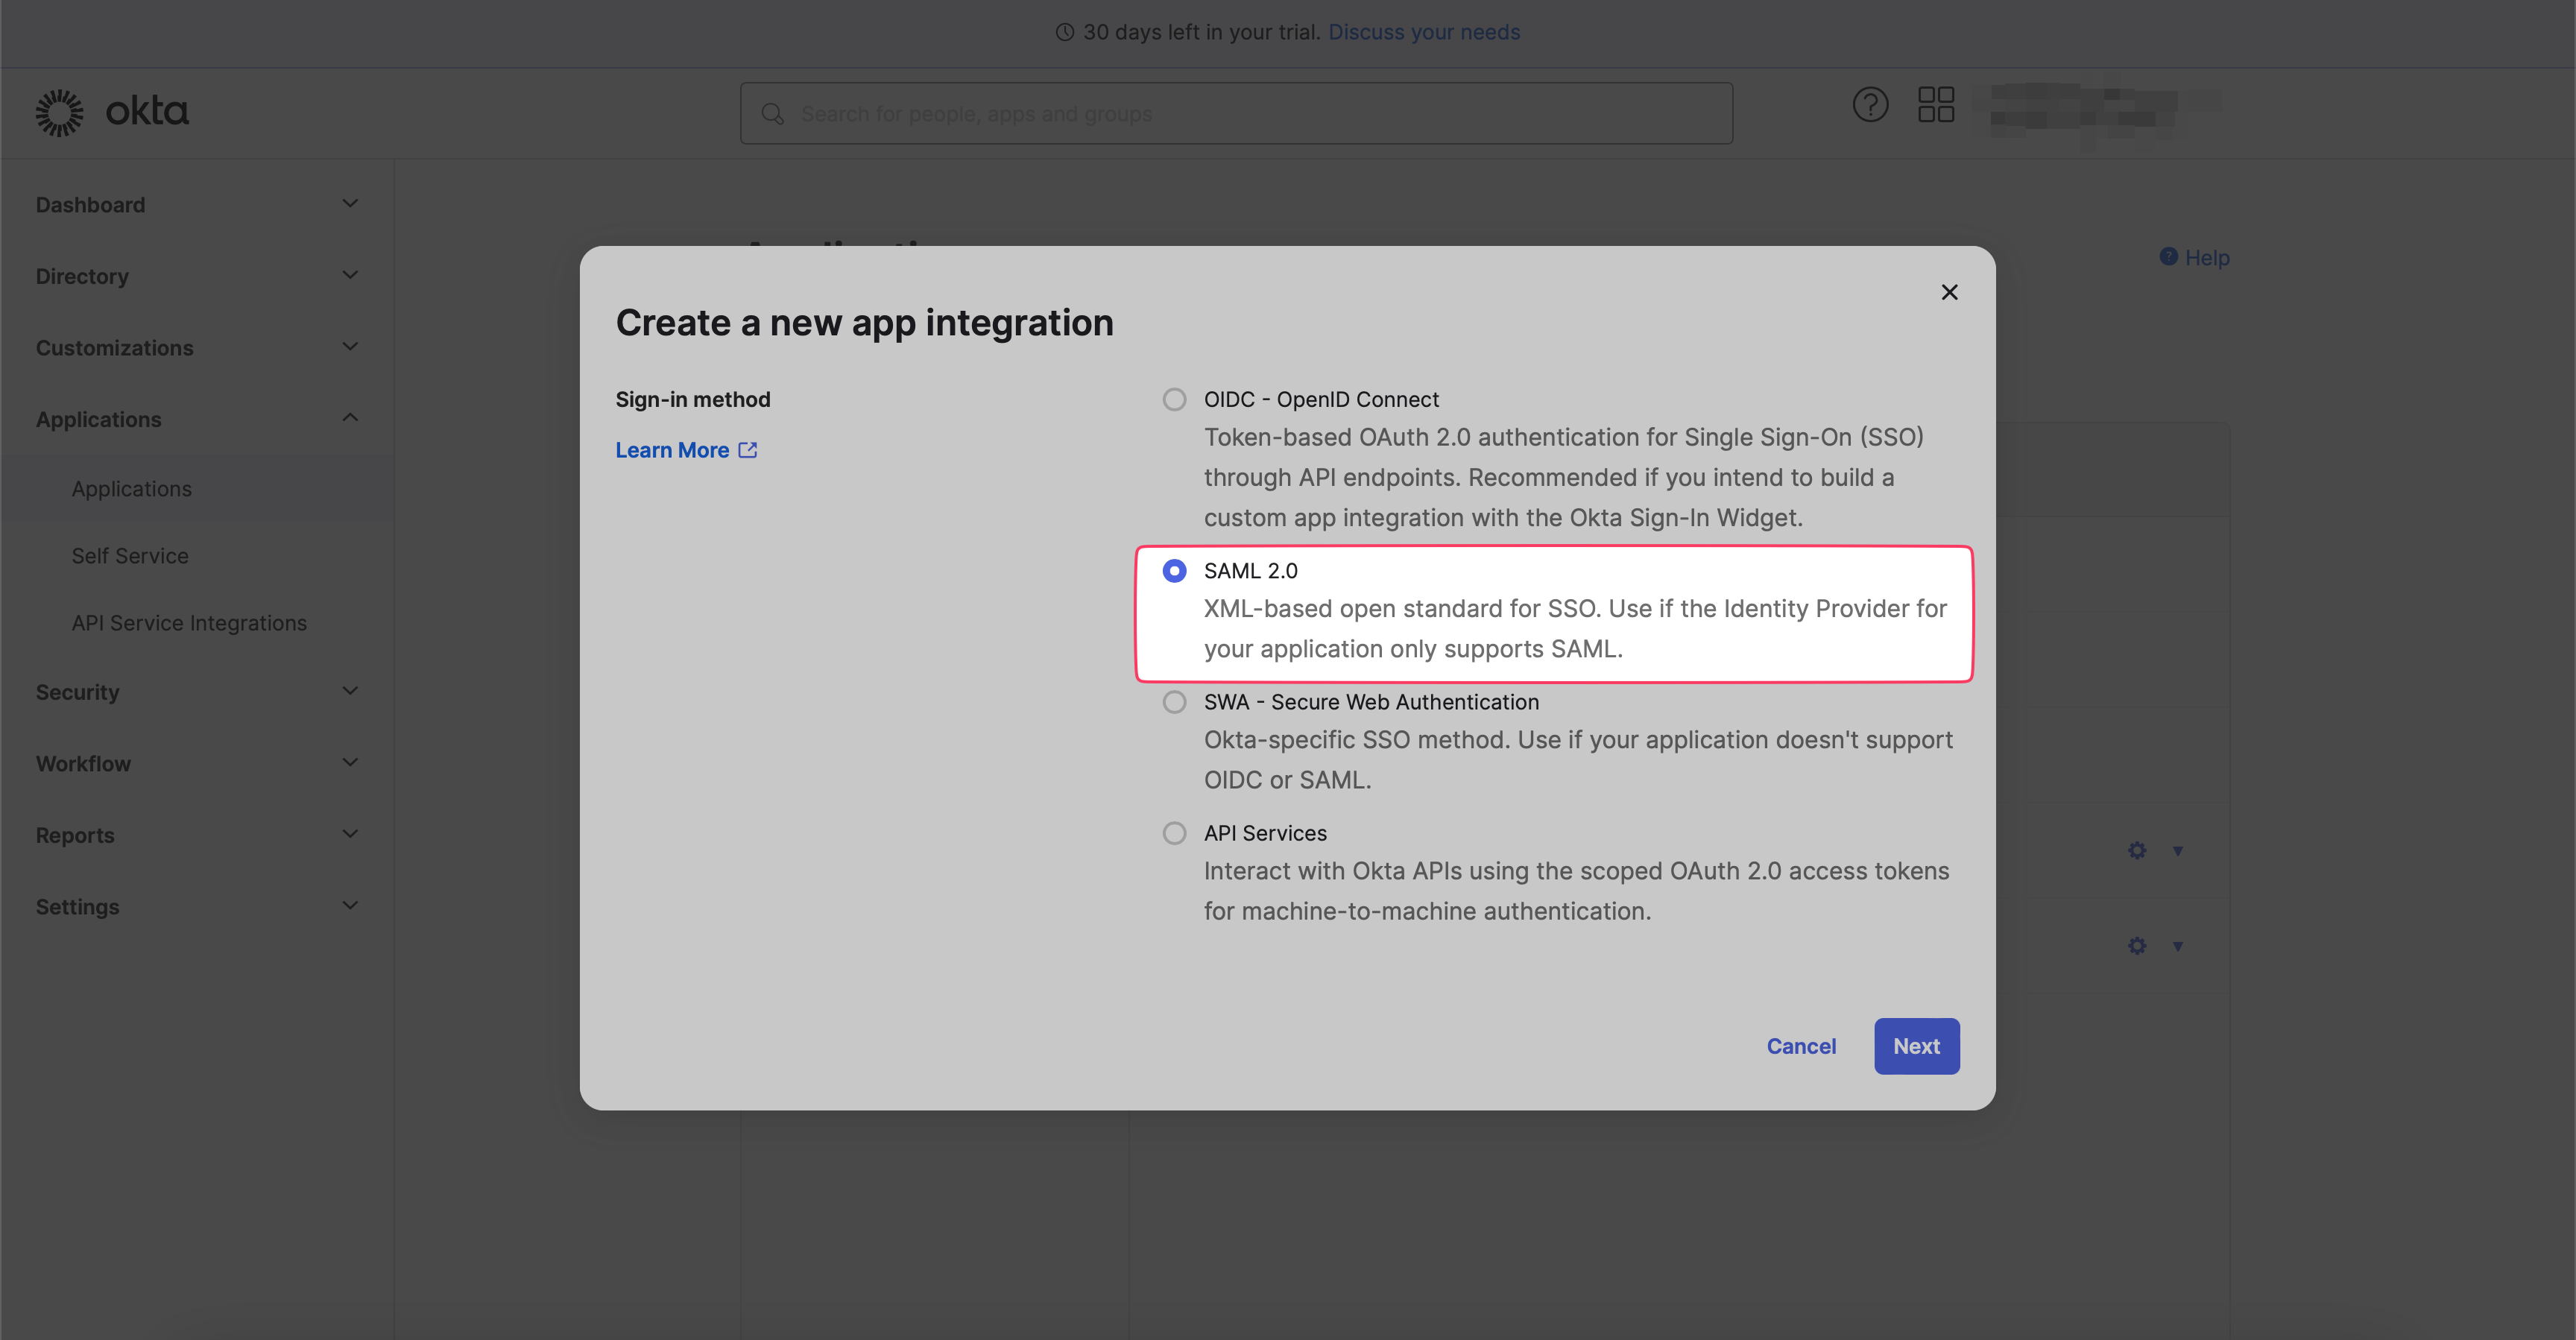Click Reports label in sidebar

click(x=75, y=835)
